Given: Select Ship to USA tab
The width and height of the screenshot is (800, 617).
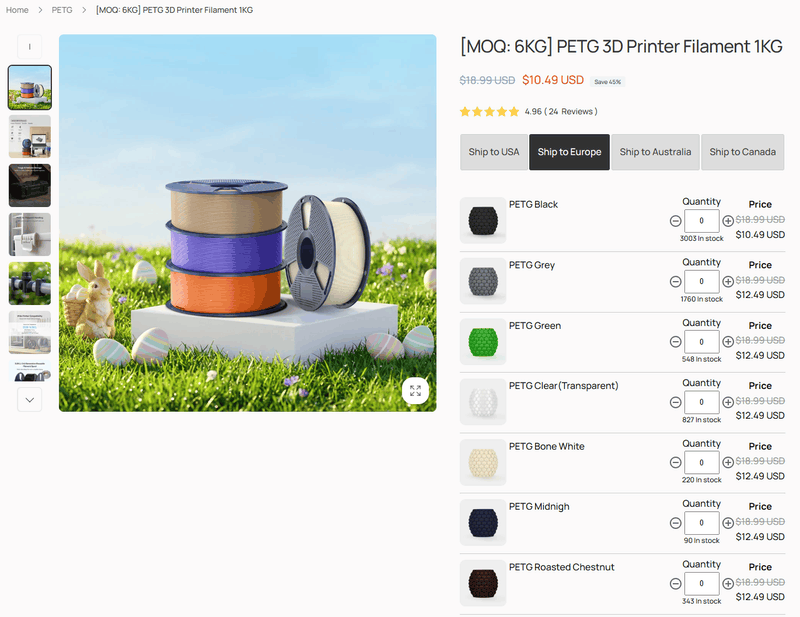Looking at the screenshot, I should point(494,152).
